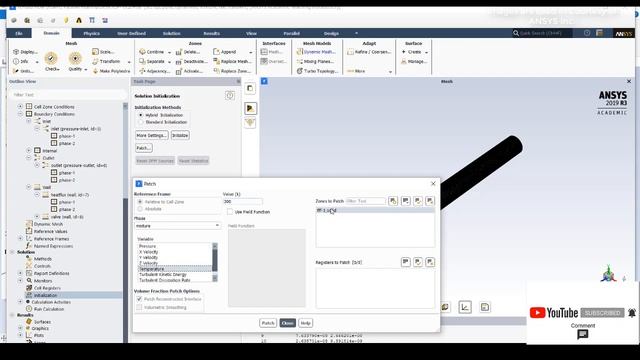640x360 pixels.
Task: Expand the Report Definitions node
Action: click(x=20, y=273)
